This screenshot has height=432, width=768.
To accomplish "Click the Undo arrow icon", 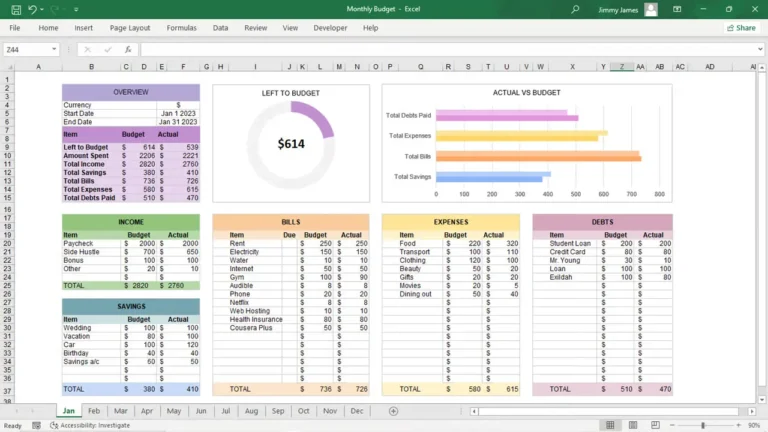I will point(32,9).
